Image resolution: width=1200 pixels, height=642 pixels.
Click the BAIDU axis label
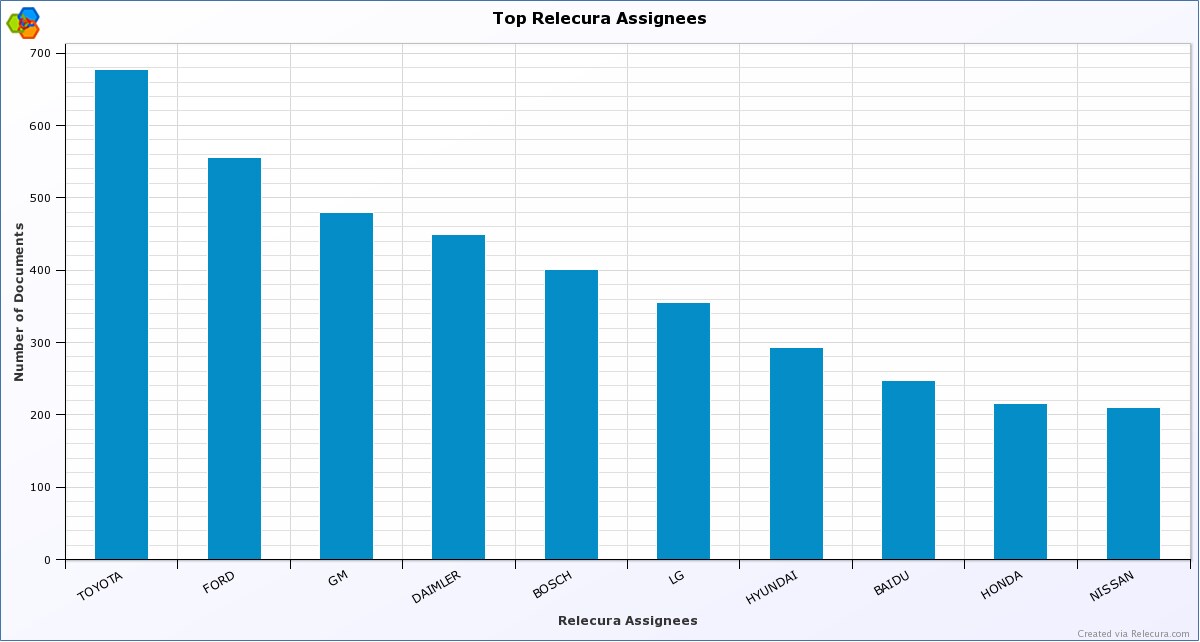pos(891,583)
